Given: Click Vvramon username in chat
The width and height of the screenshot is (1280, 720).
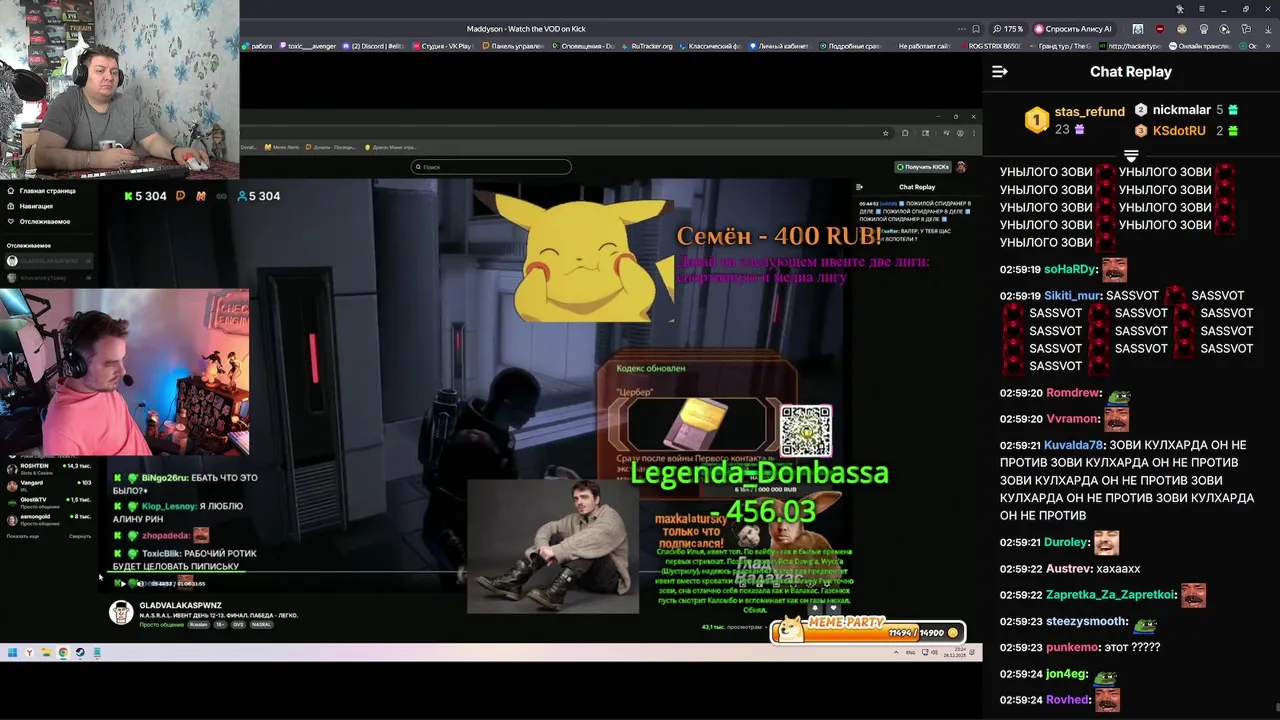Looking at the screenshot, I should [1071, 419].
